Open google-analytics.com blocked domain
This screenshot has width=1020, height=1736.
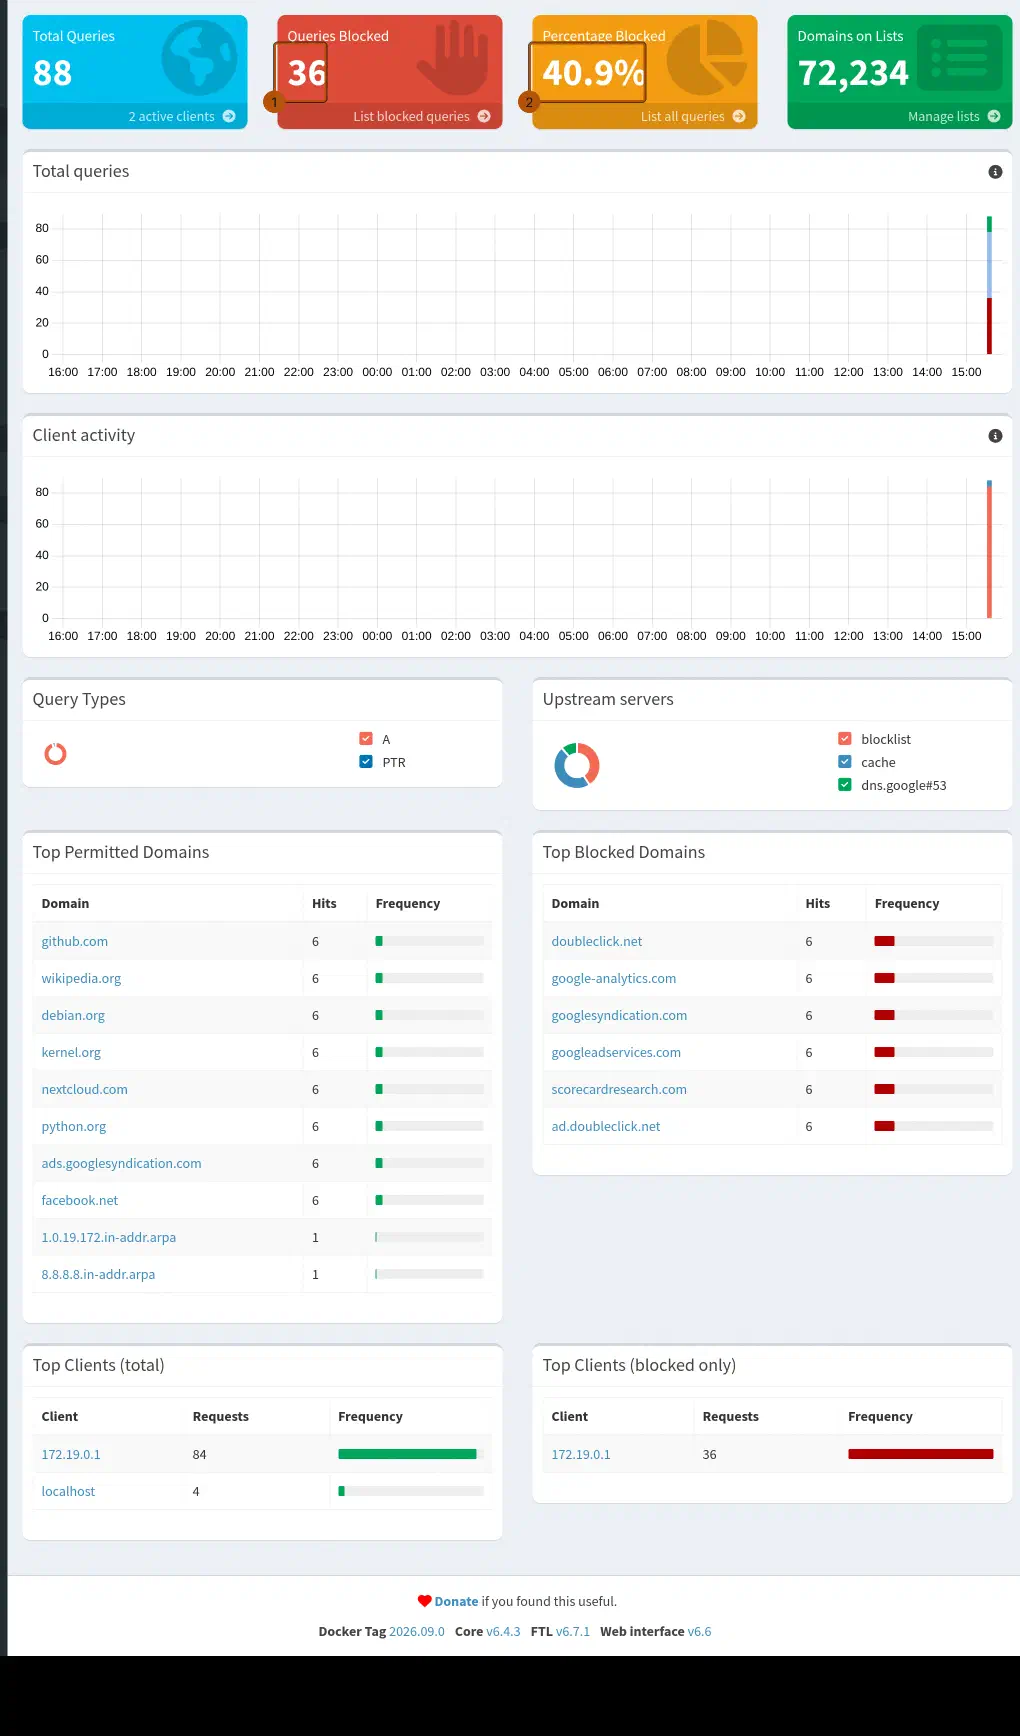614,978
